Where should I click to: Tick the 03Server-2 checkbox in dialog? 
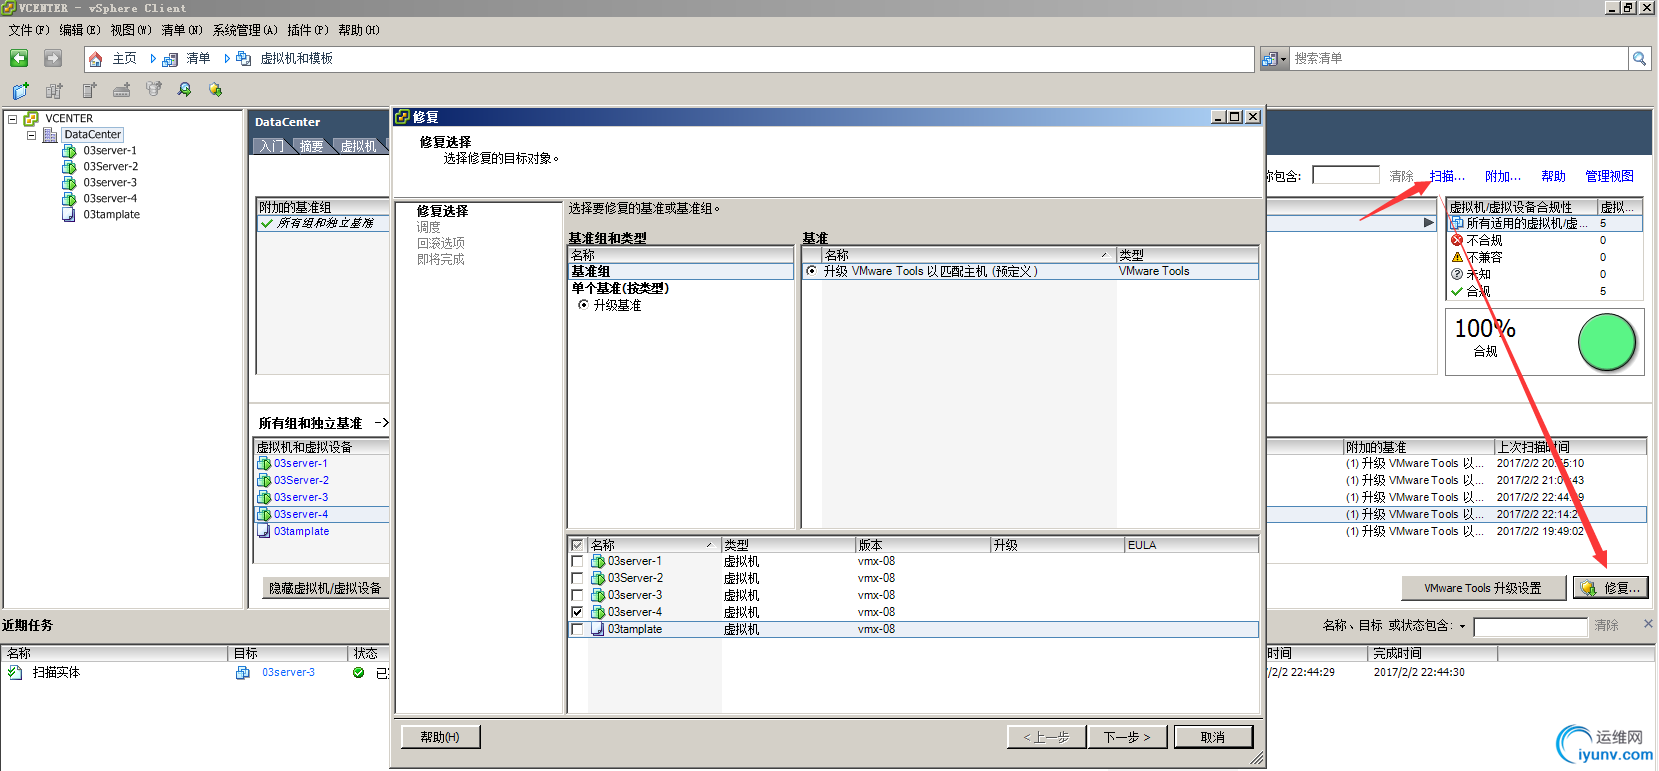pyautogui.click(x=577, y=579)
